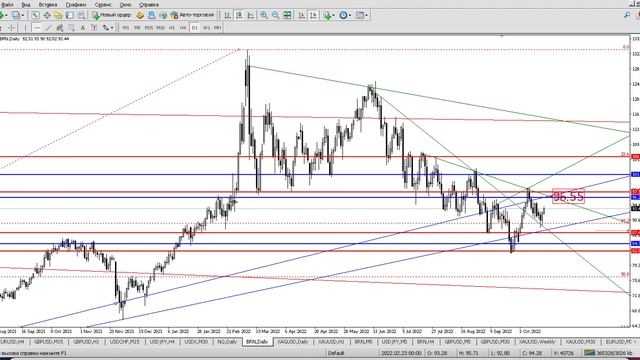Switch to the NQ,Daily chart tab
This screenshot has height=360, width=640.
coord(227,342)
